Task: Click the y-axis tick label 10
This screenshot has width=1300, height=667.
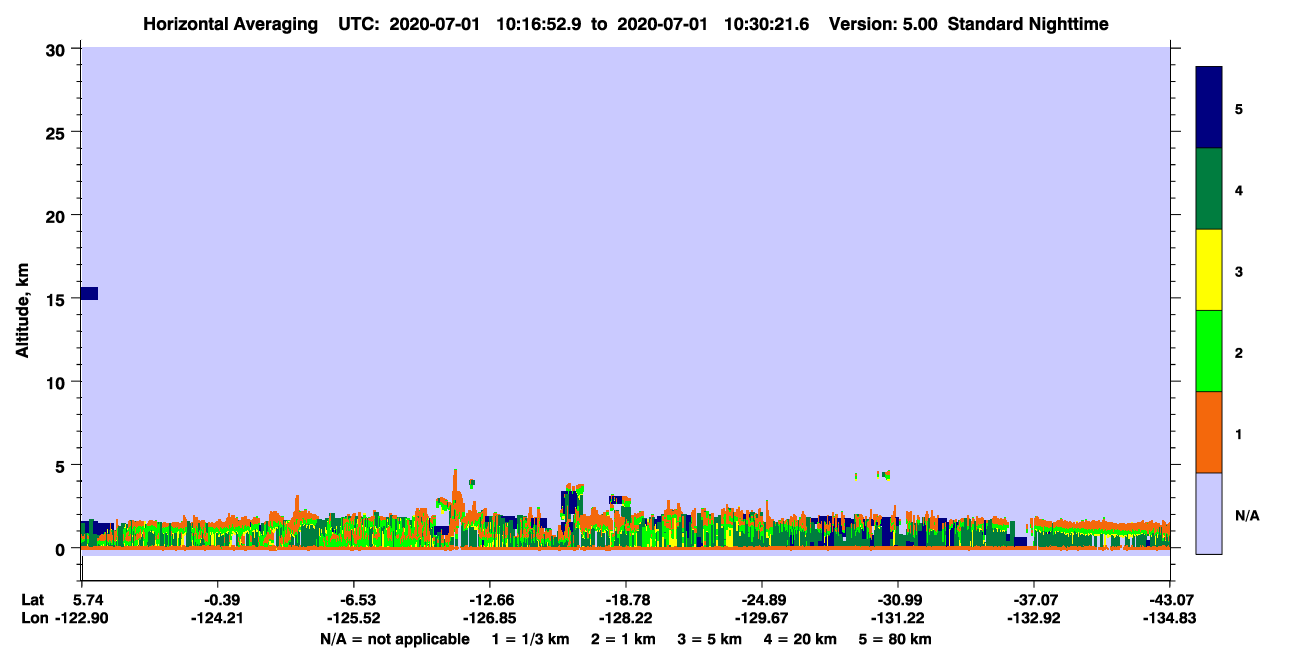Action: click(58, 382)
